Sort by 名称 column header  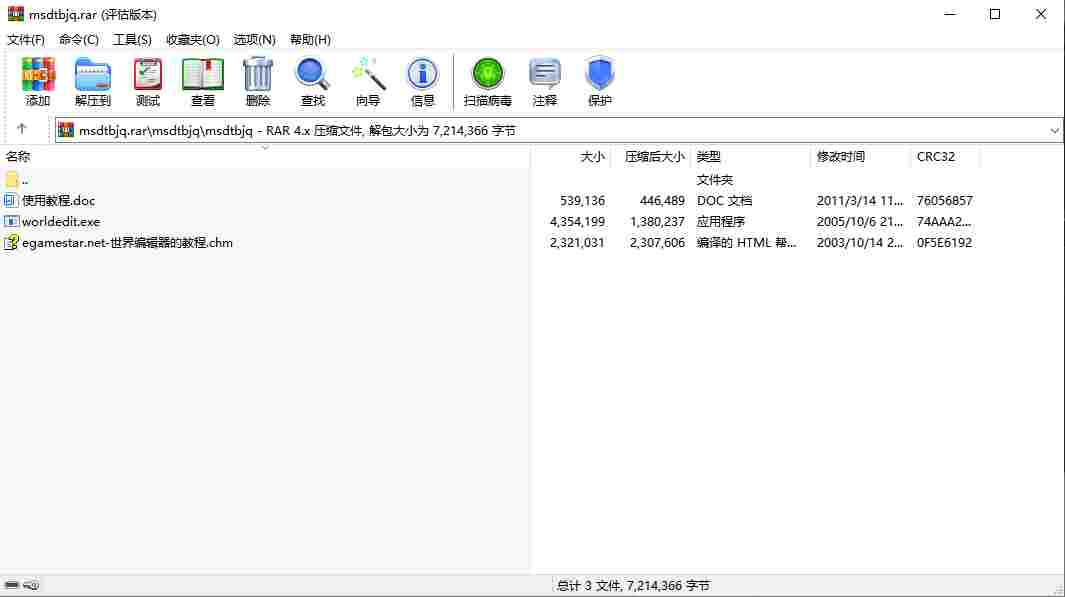(18, 156)
